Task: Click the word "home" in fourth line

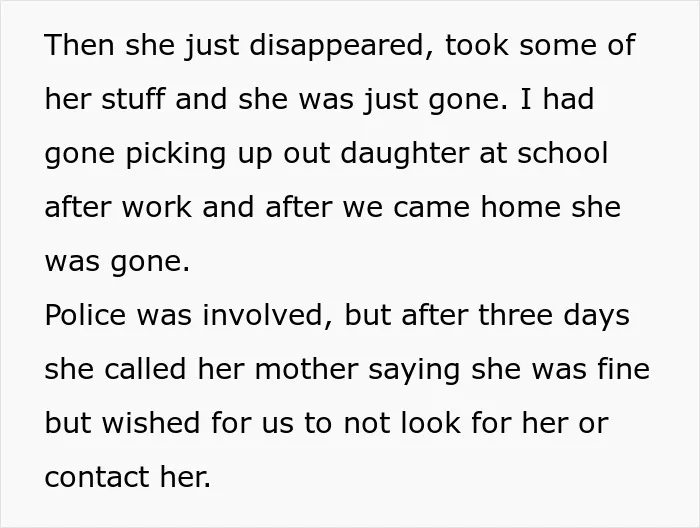Action: [520, 207]
